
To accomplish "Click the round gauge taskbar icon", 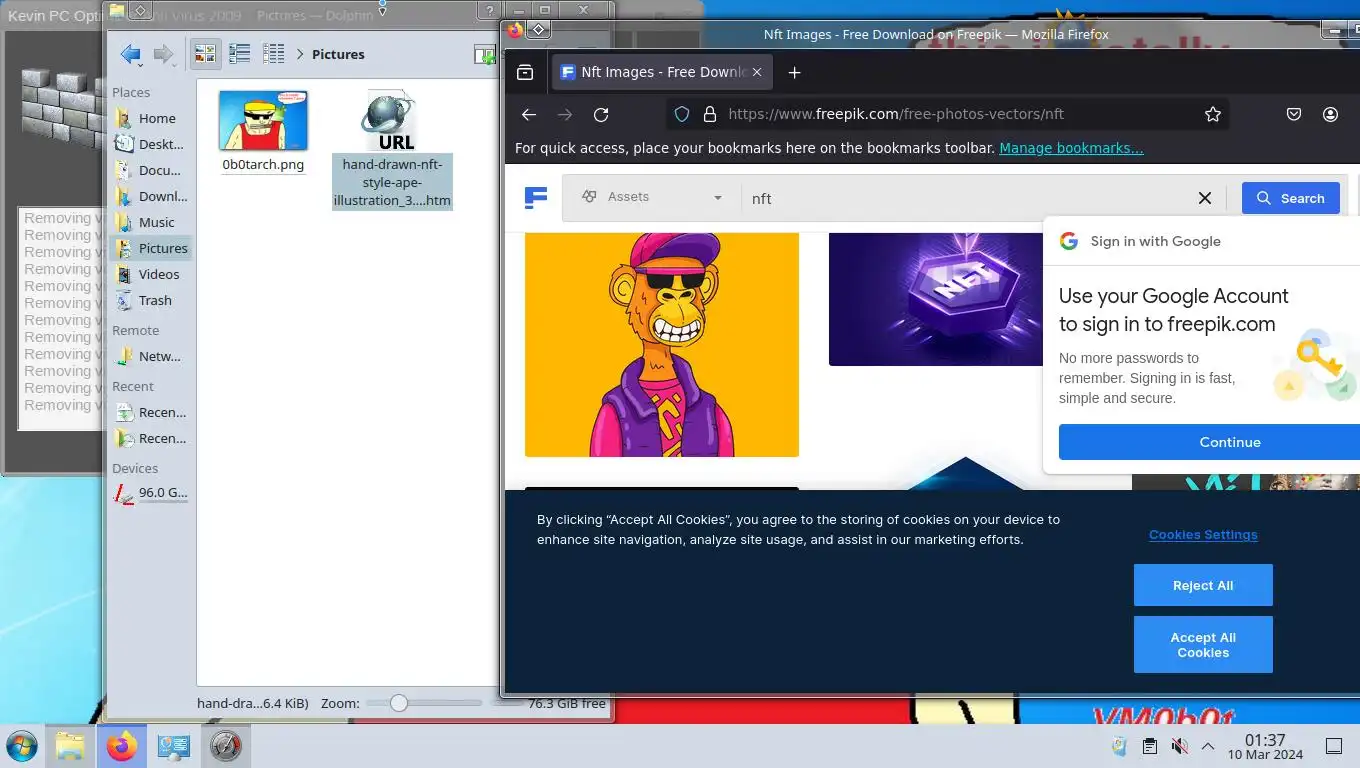I will coord(225,746).
